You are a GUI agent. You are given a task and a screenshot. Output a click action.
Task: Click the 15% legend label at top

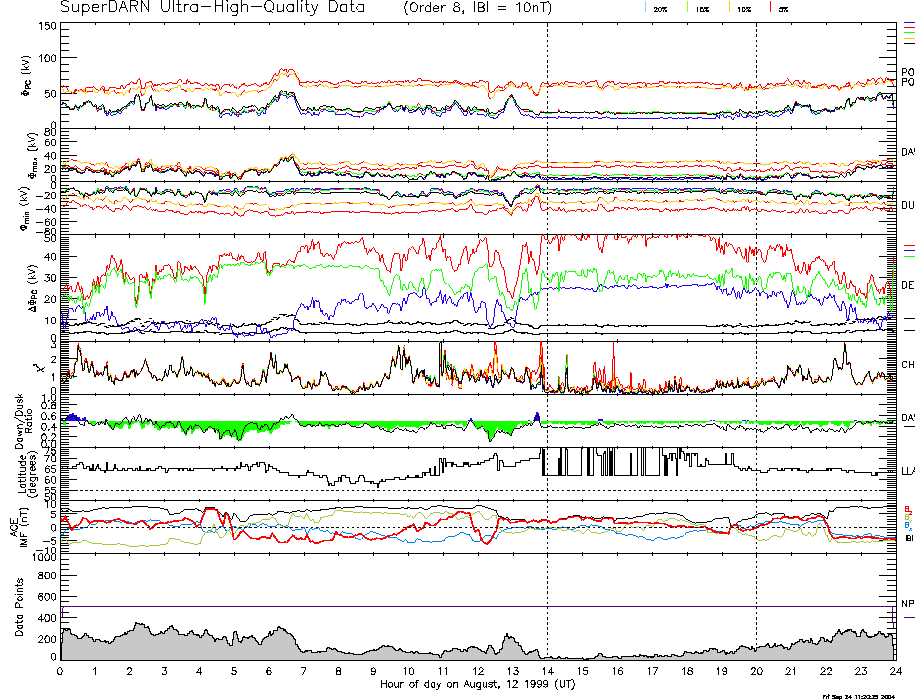click(x=702, y=8)
